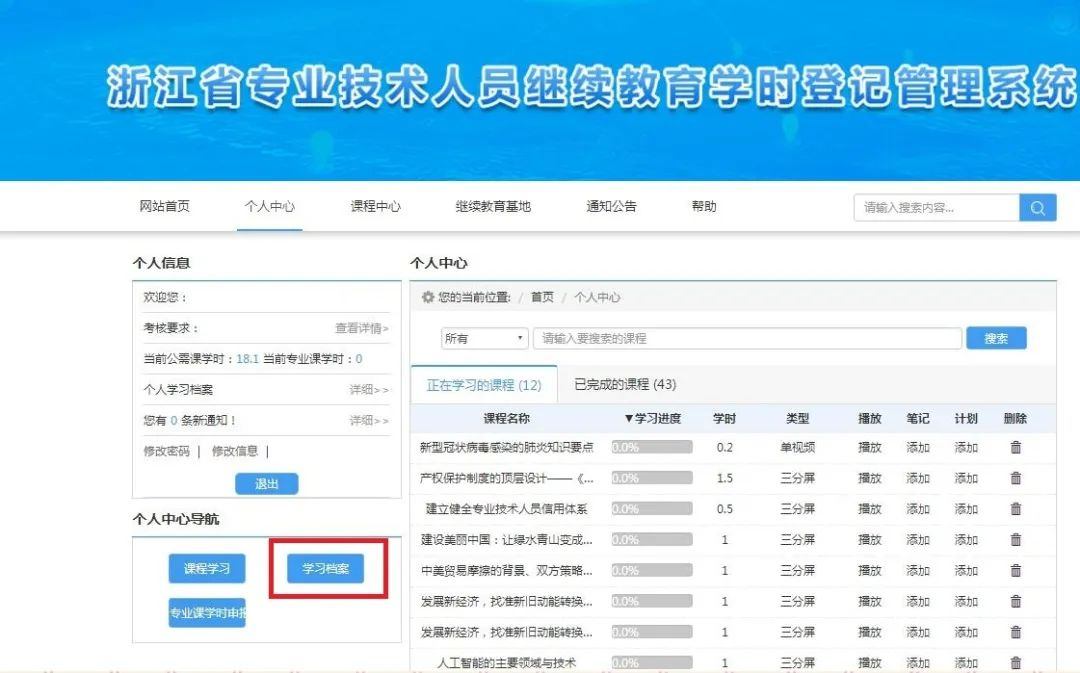
Task: Click the magnifier search icon in header
Action: [1037, 208]
